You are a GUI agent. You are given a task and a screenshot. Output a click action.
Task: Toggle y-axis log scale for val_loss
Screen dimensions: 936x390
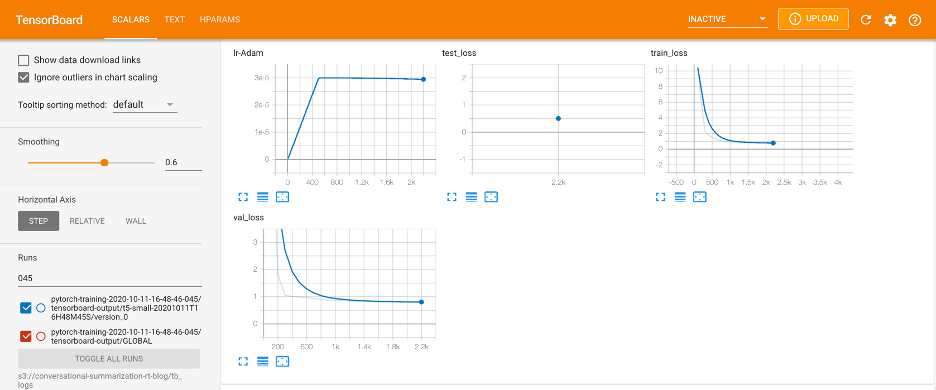[x=263, y=361]
